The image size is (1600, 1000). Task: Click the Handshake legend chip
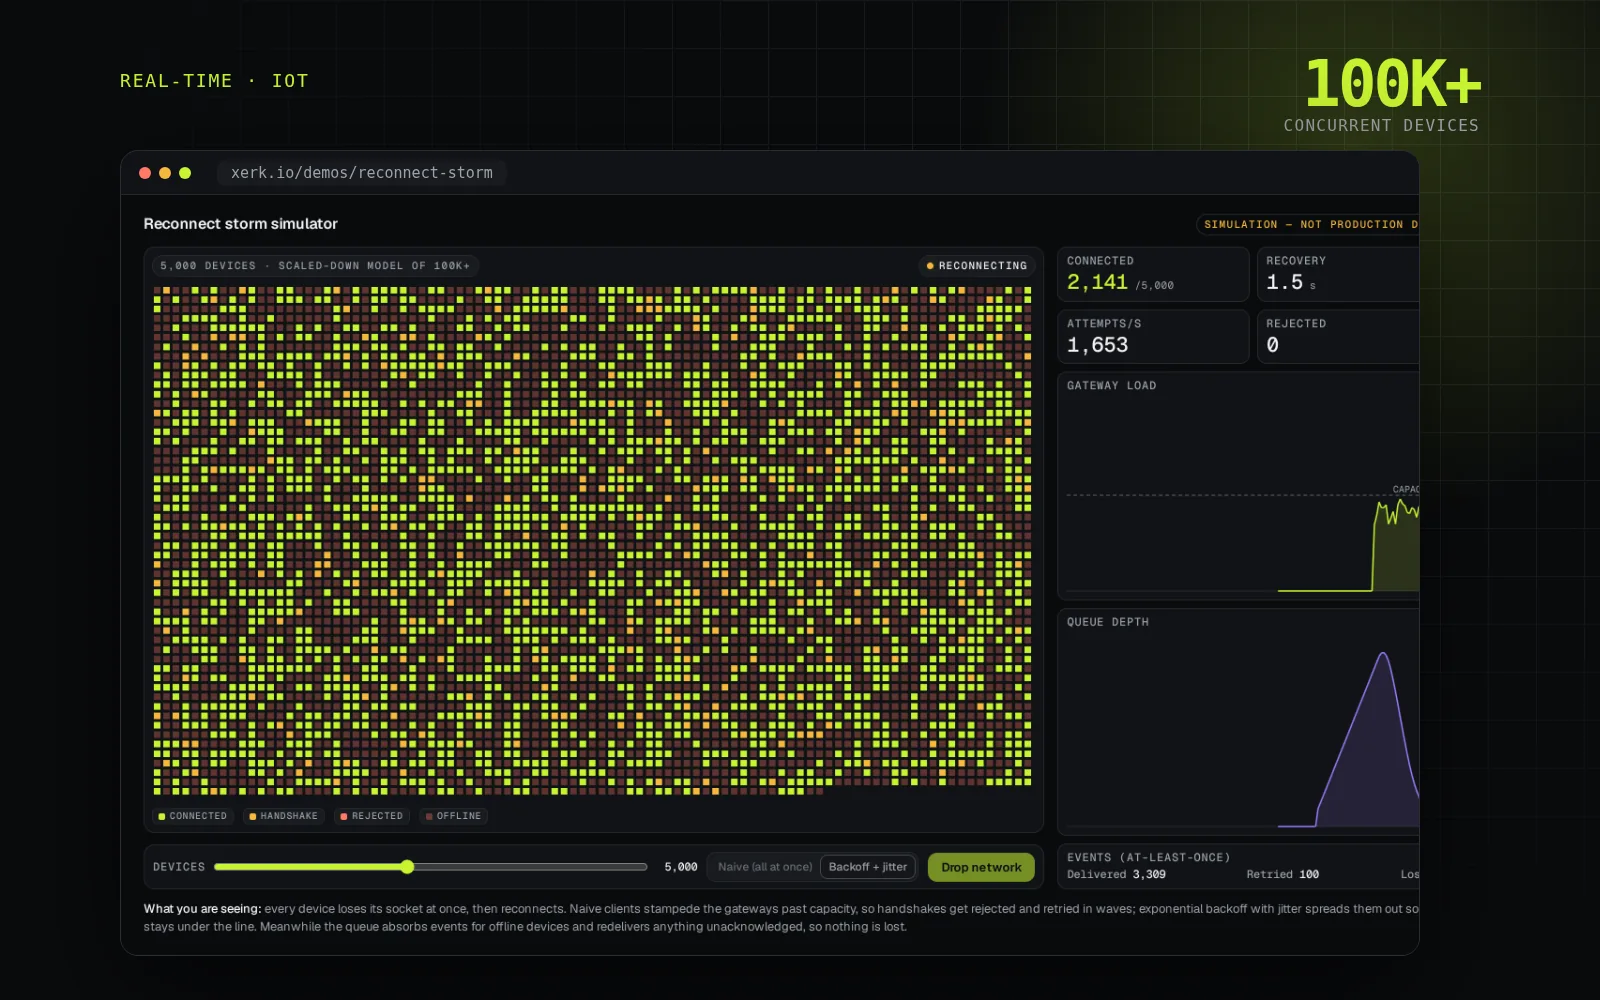[x=284, y=816]
